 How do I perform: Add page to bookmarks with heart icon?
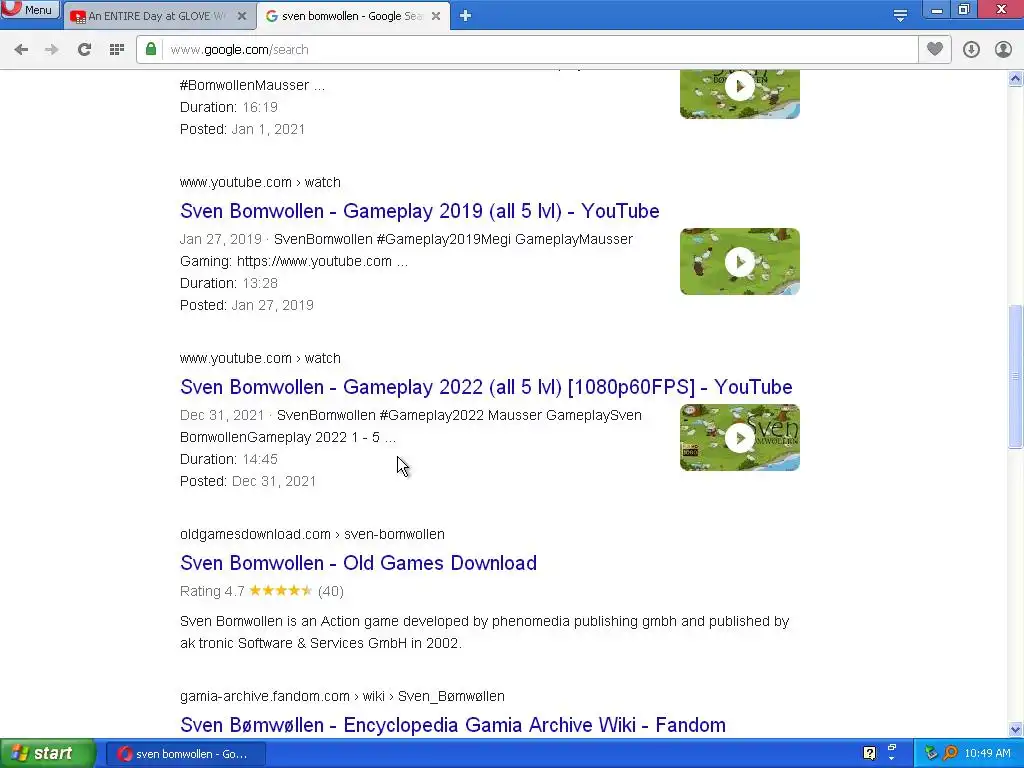935,49
